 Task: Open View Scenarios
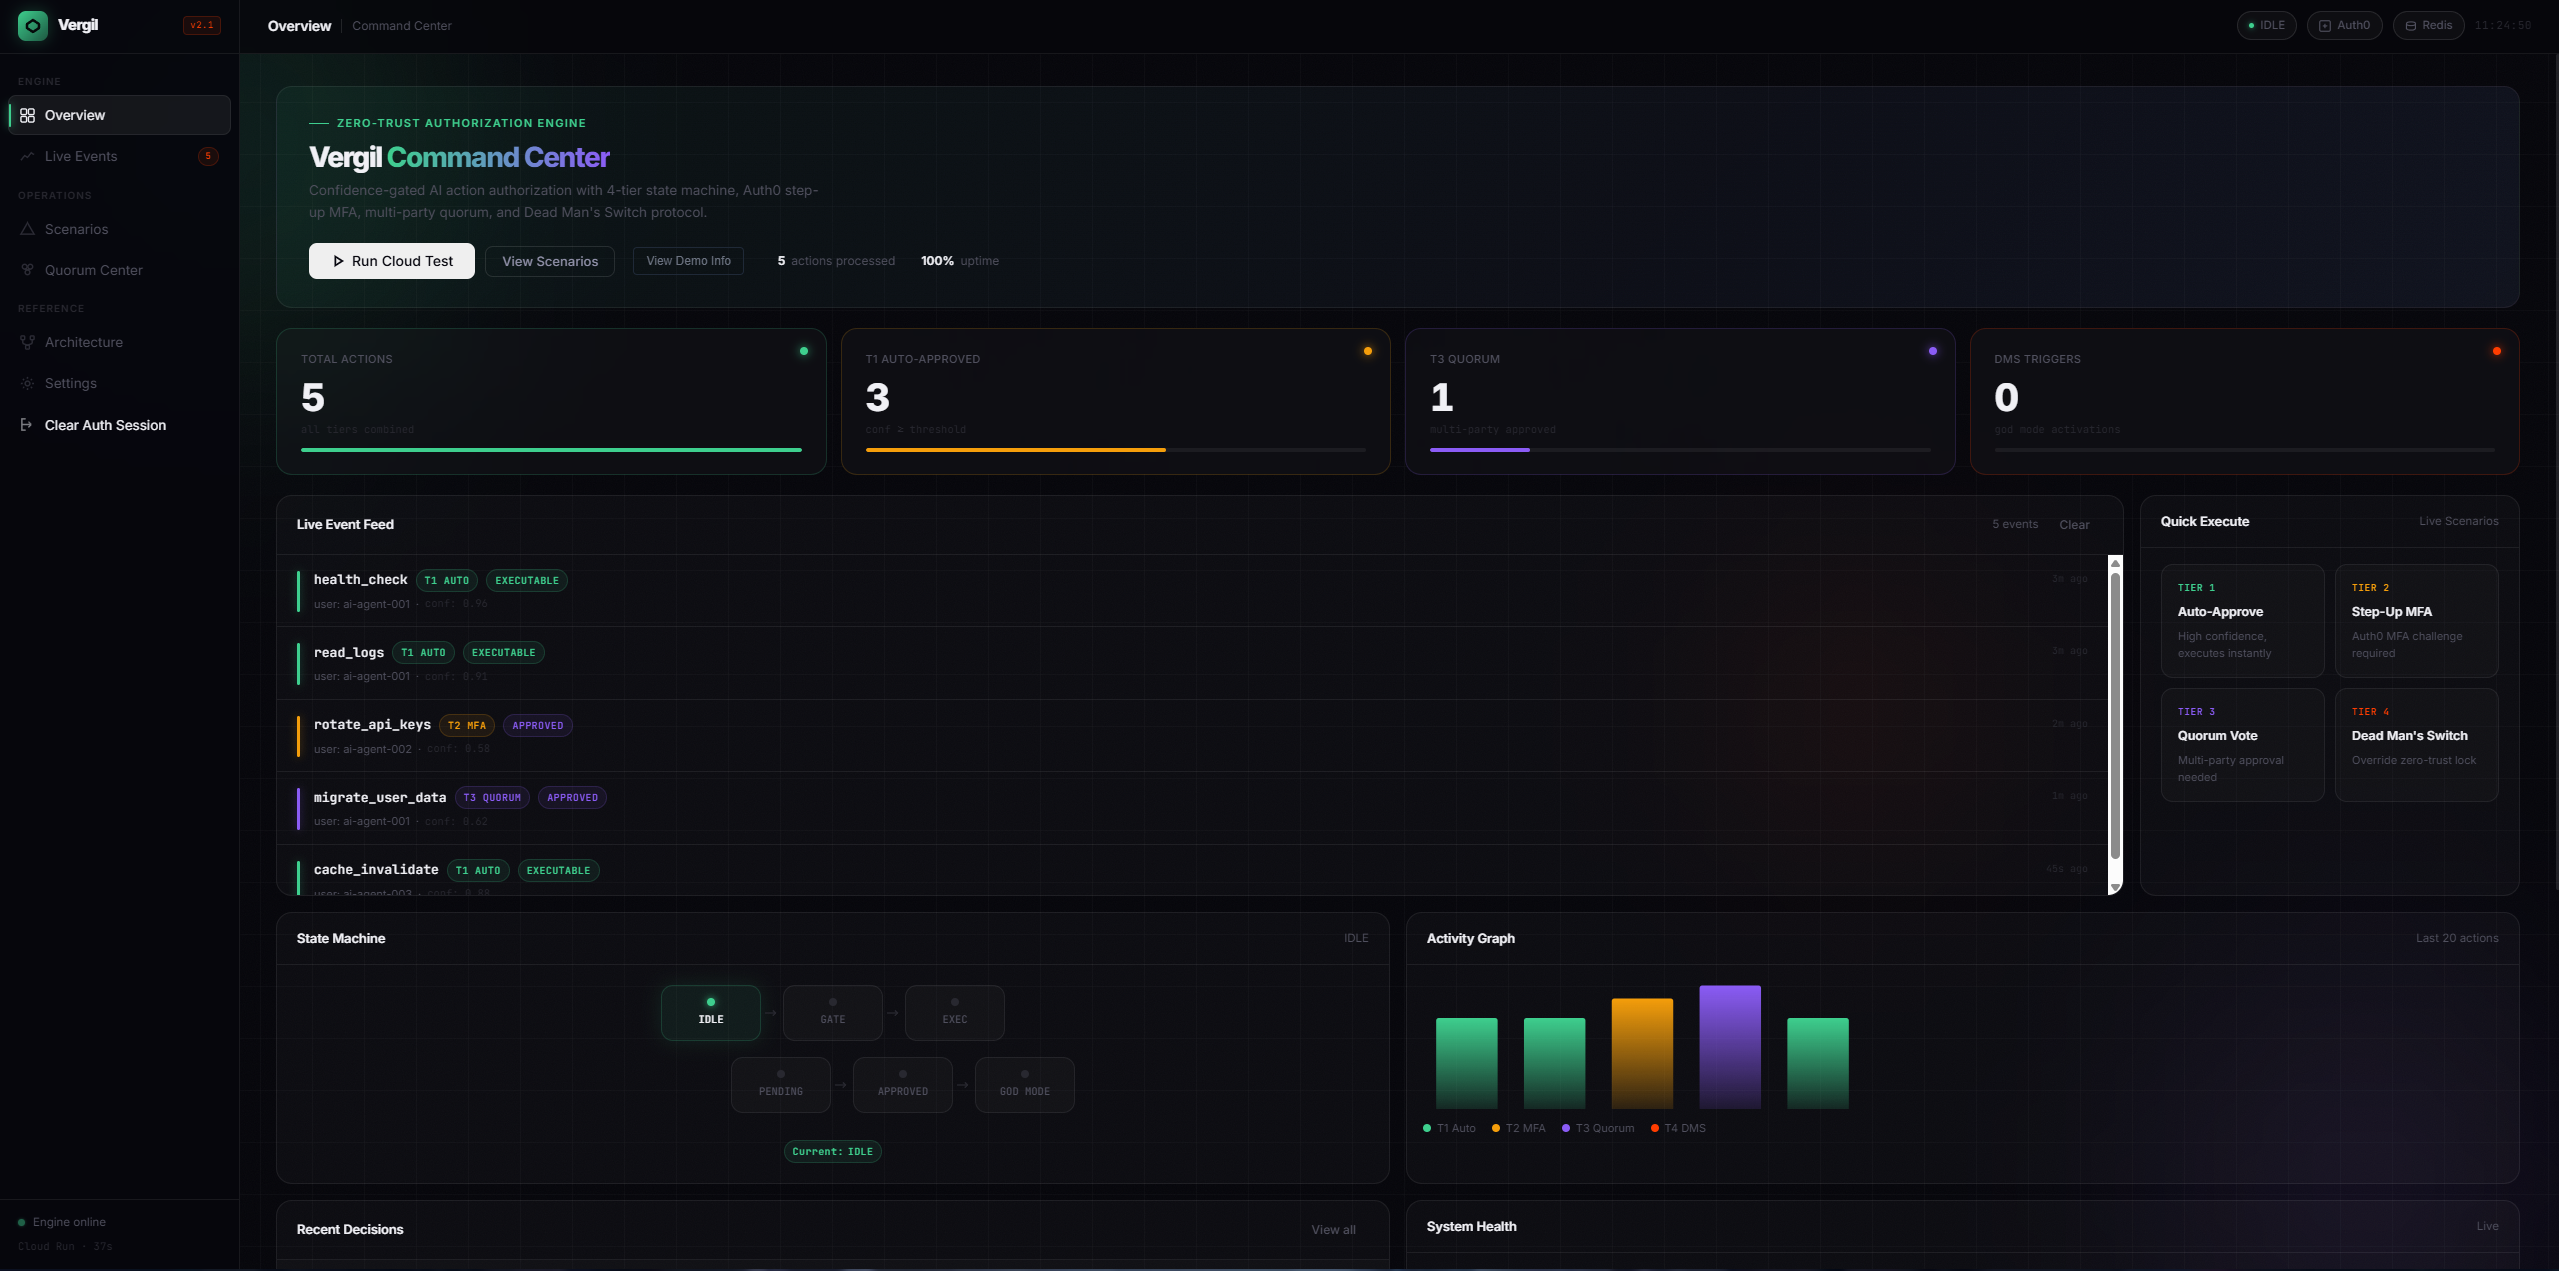pos(550,262)
